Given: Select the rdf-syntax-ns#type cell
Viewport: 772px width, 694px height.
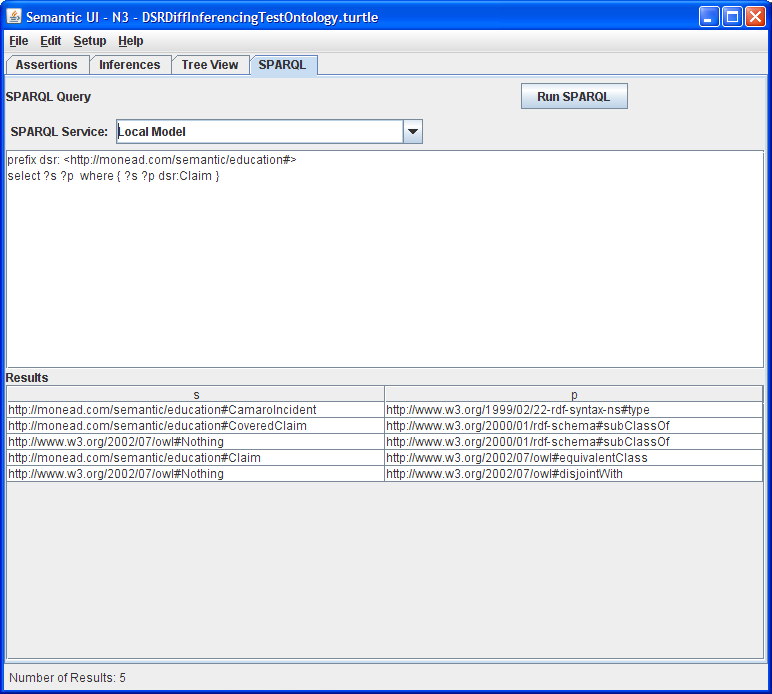Looking at the screenshot, I should [x=574, y=410].
